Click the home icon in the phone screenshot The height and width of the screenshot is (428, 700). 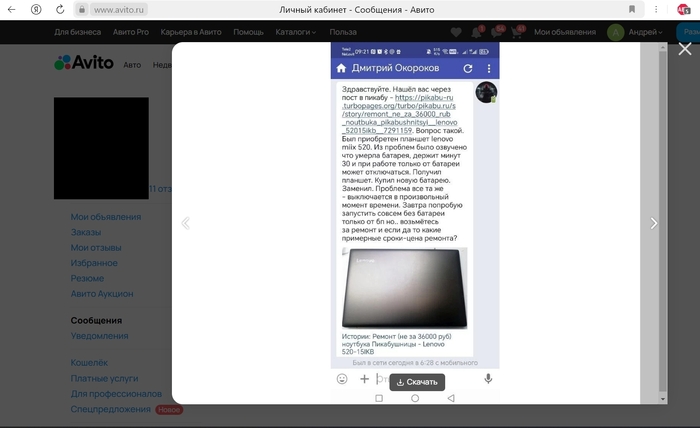[341, 68]
